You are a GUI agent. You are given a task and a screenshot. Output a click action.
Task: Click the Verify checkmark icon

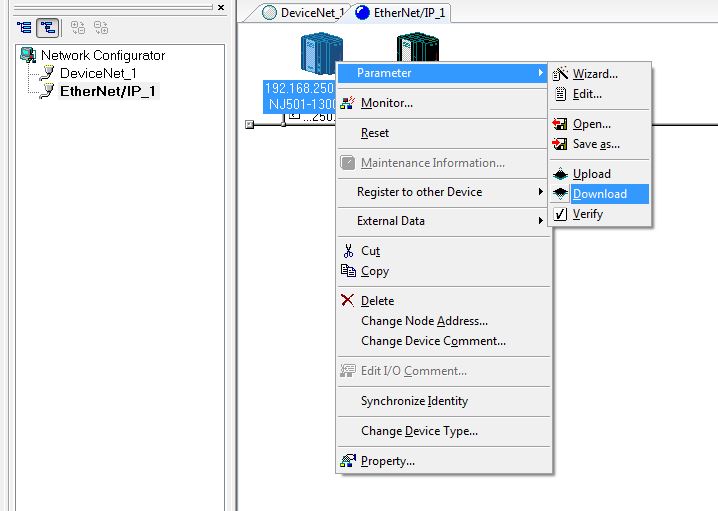[x=560, y=214]
